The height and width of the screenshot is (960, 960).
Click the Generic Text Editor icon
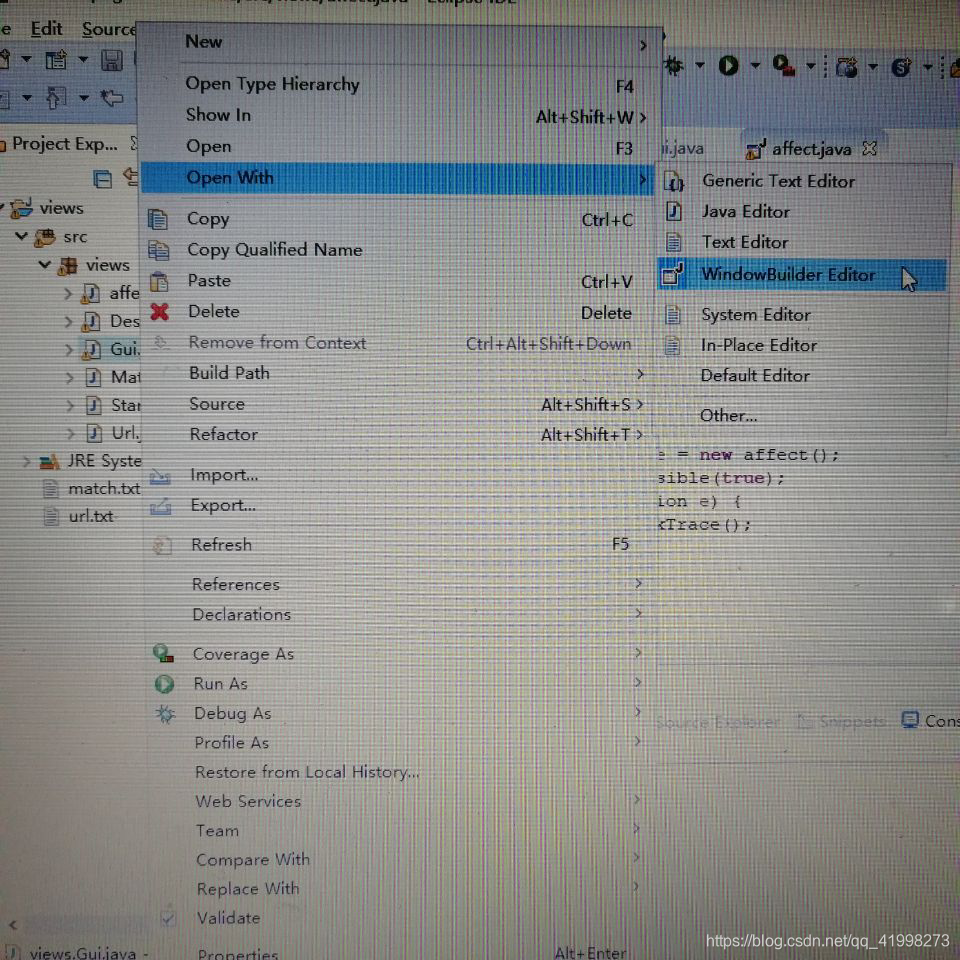[x=674, y=182]
